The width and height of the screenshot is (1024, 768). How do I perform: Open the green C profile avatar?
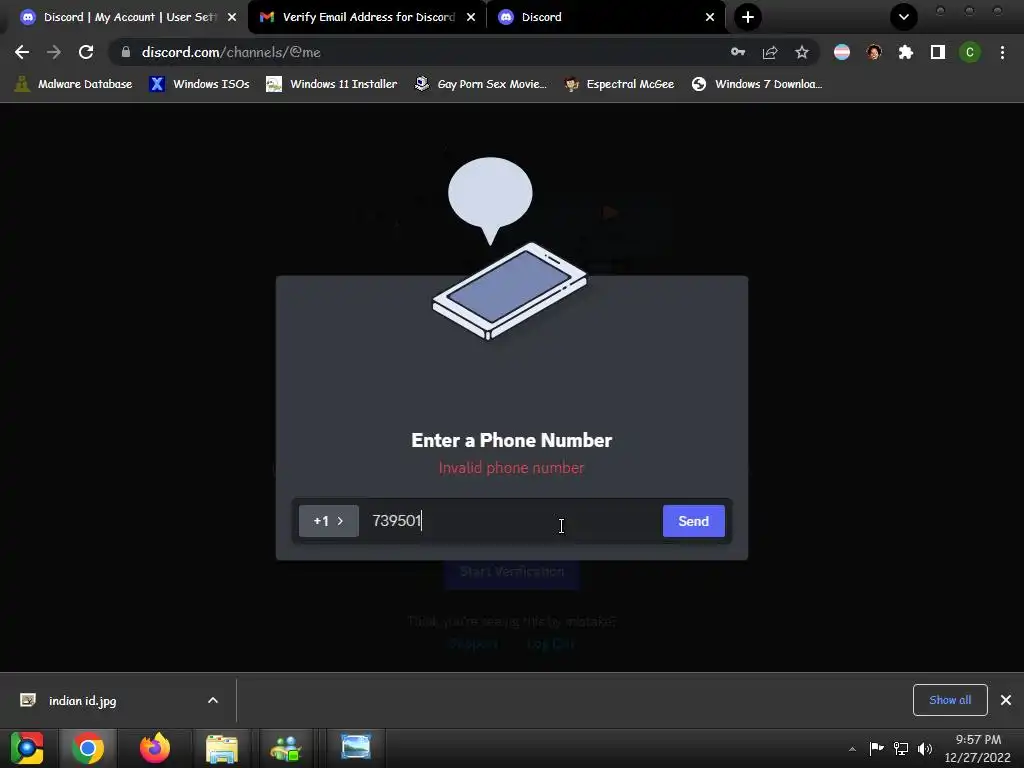click(x=970, y=52)
